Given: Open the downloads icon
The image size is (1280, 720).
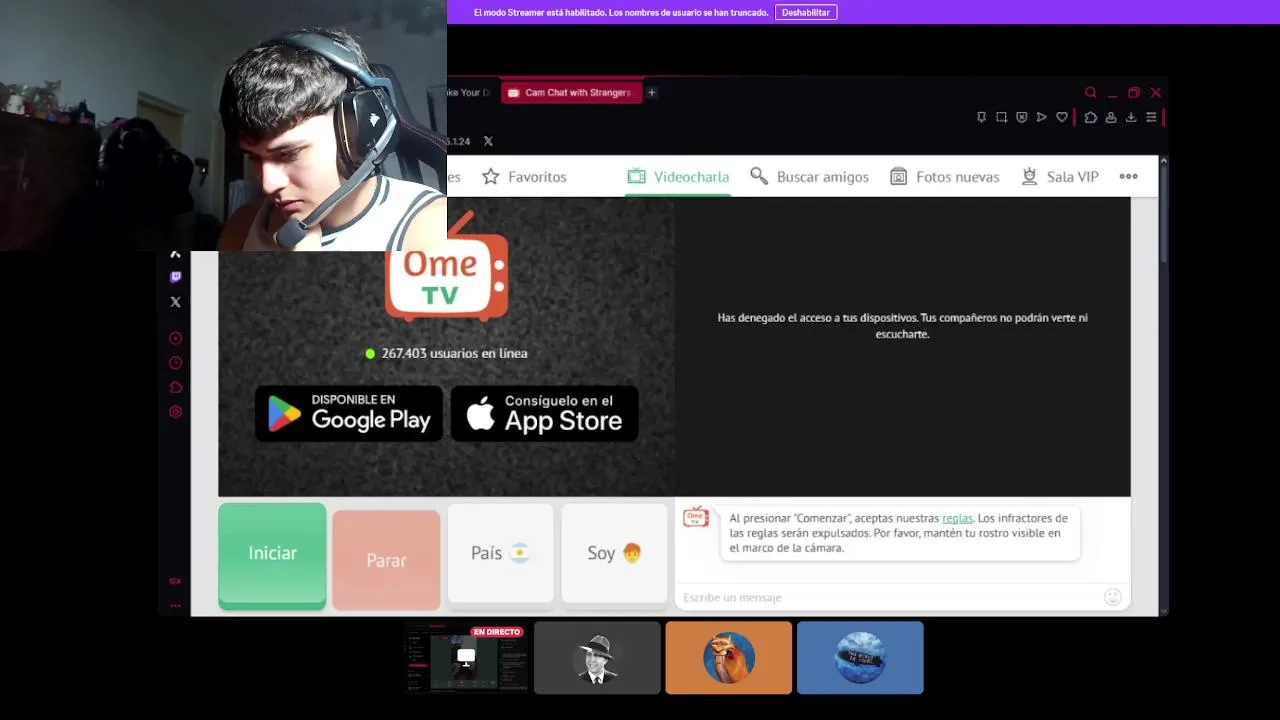Looking at the screenshot, I should (x=1131, y=117).
